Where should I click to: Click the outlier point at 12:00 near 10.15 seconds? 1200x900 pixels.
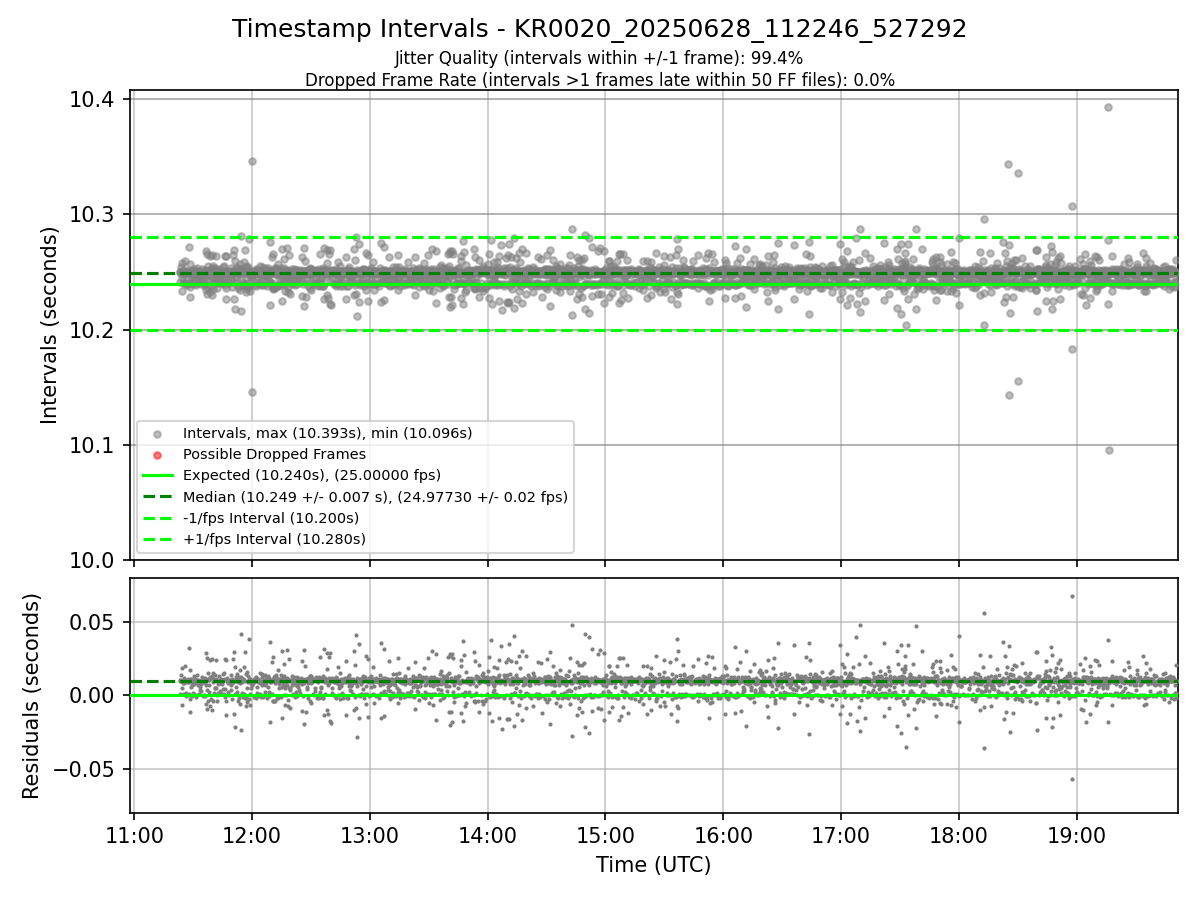tap(252, 392)
